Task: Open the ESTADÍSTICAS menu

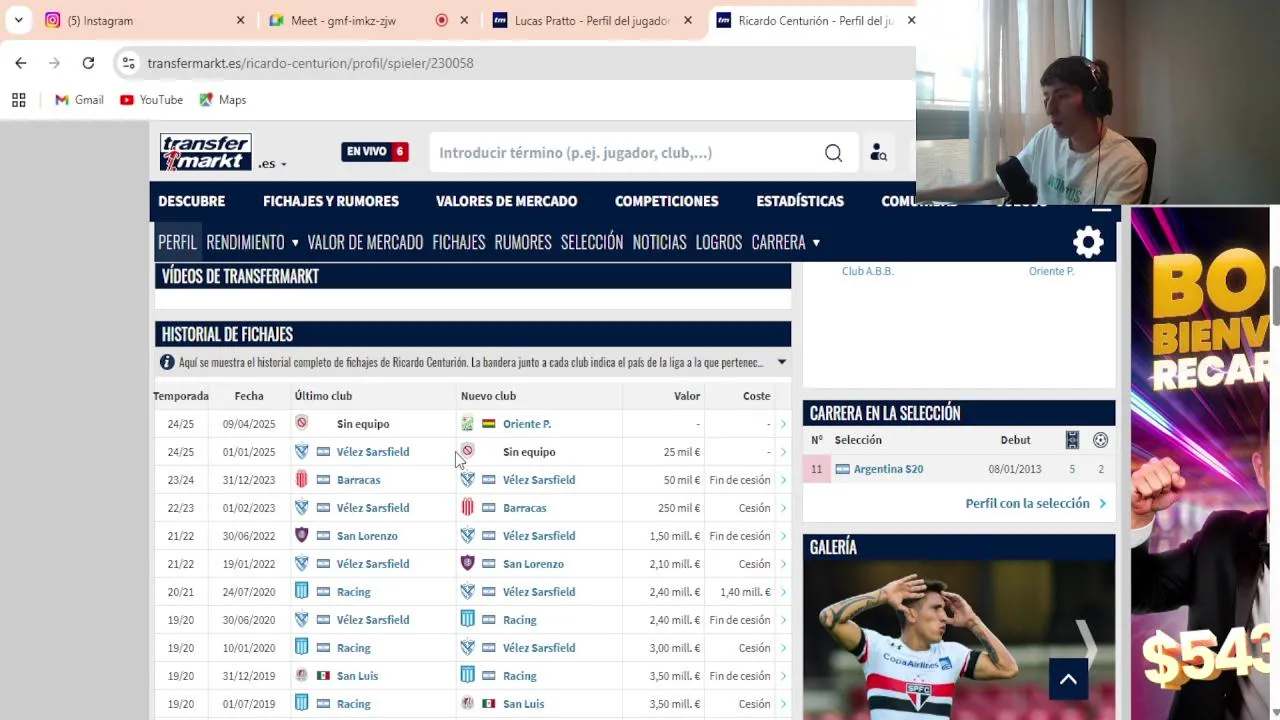Action: coord(800,201)
